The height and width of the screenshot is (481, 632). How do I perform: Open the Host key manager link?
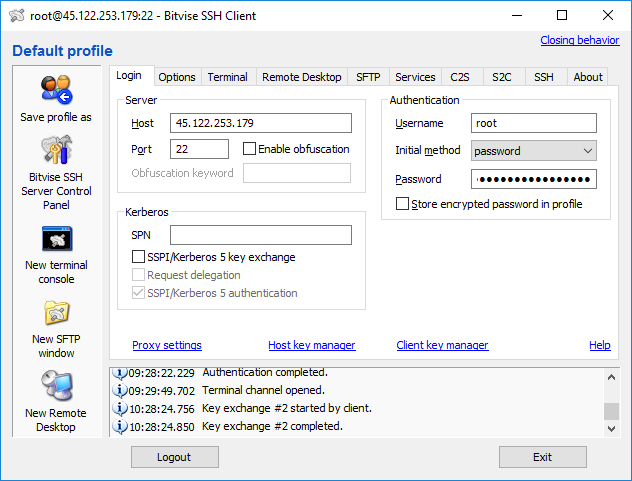[x=311, y=345]
